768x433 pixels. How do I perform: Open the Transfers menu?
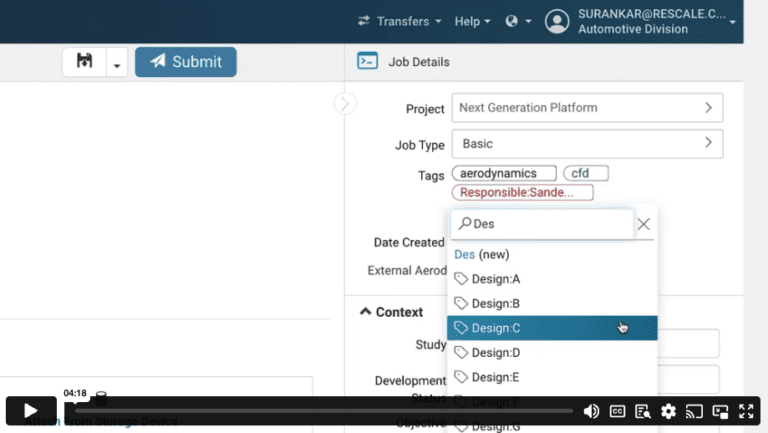point(399,21)
